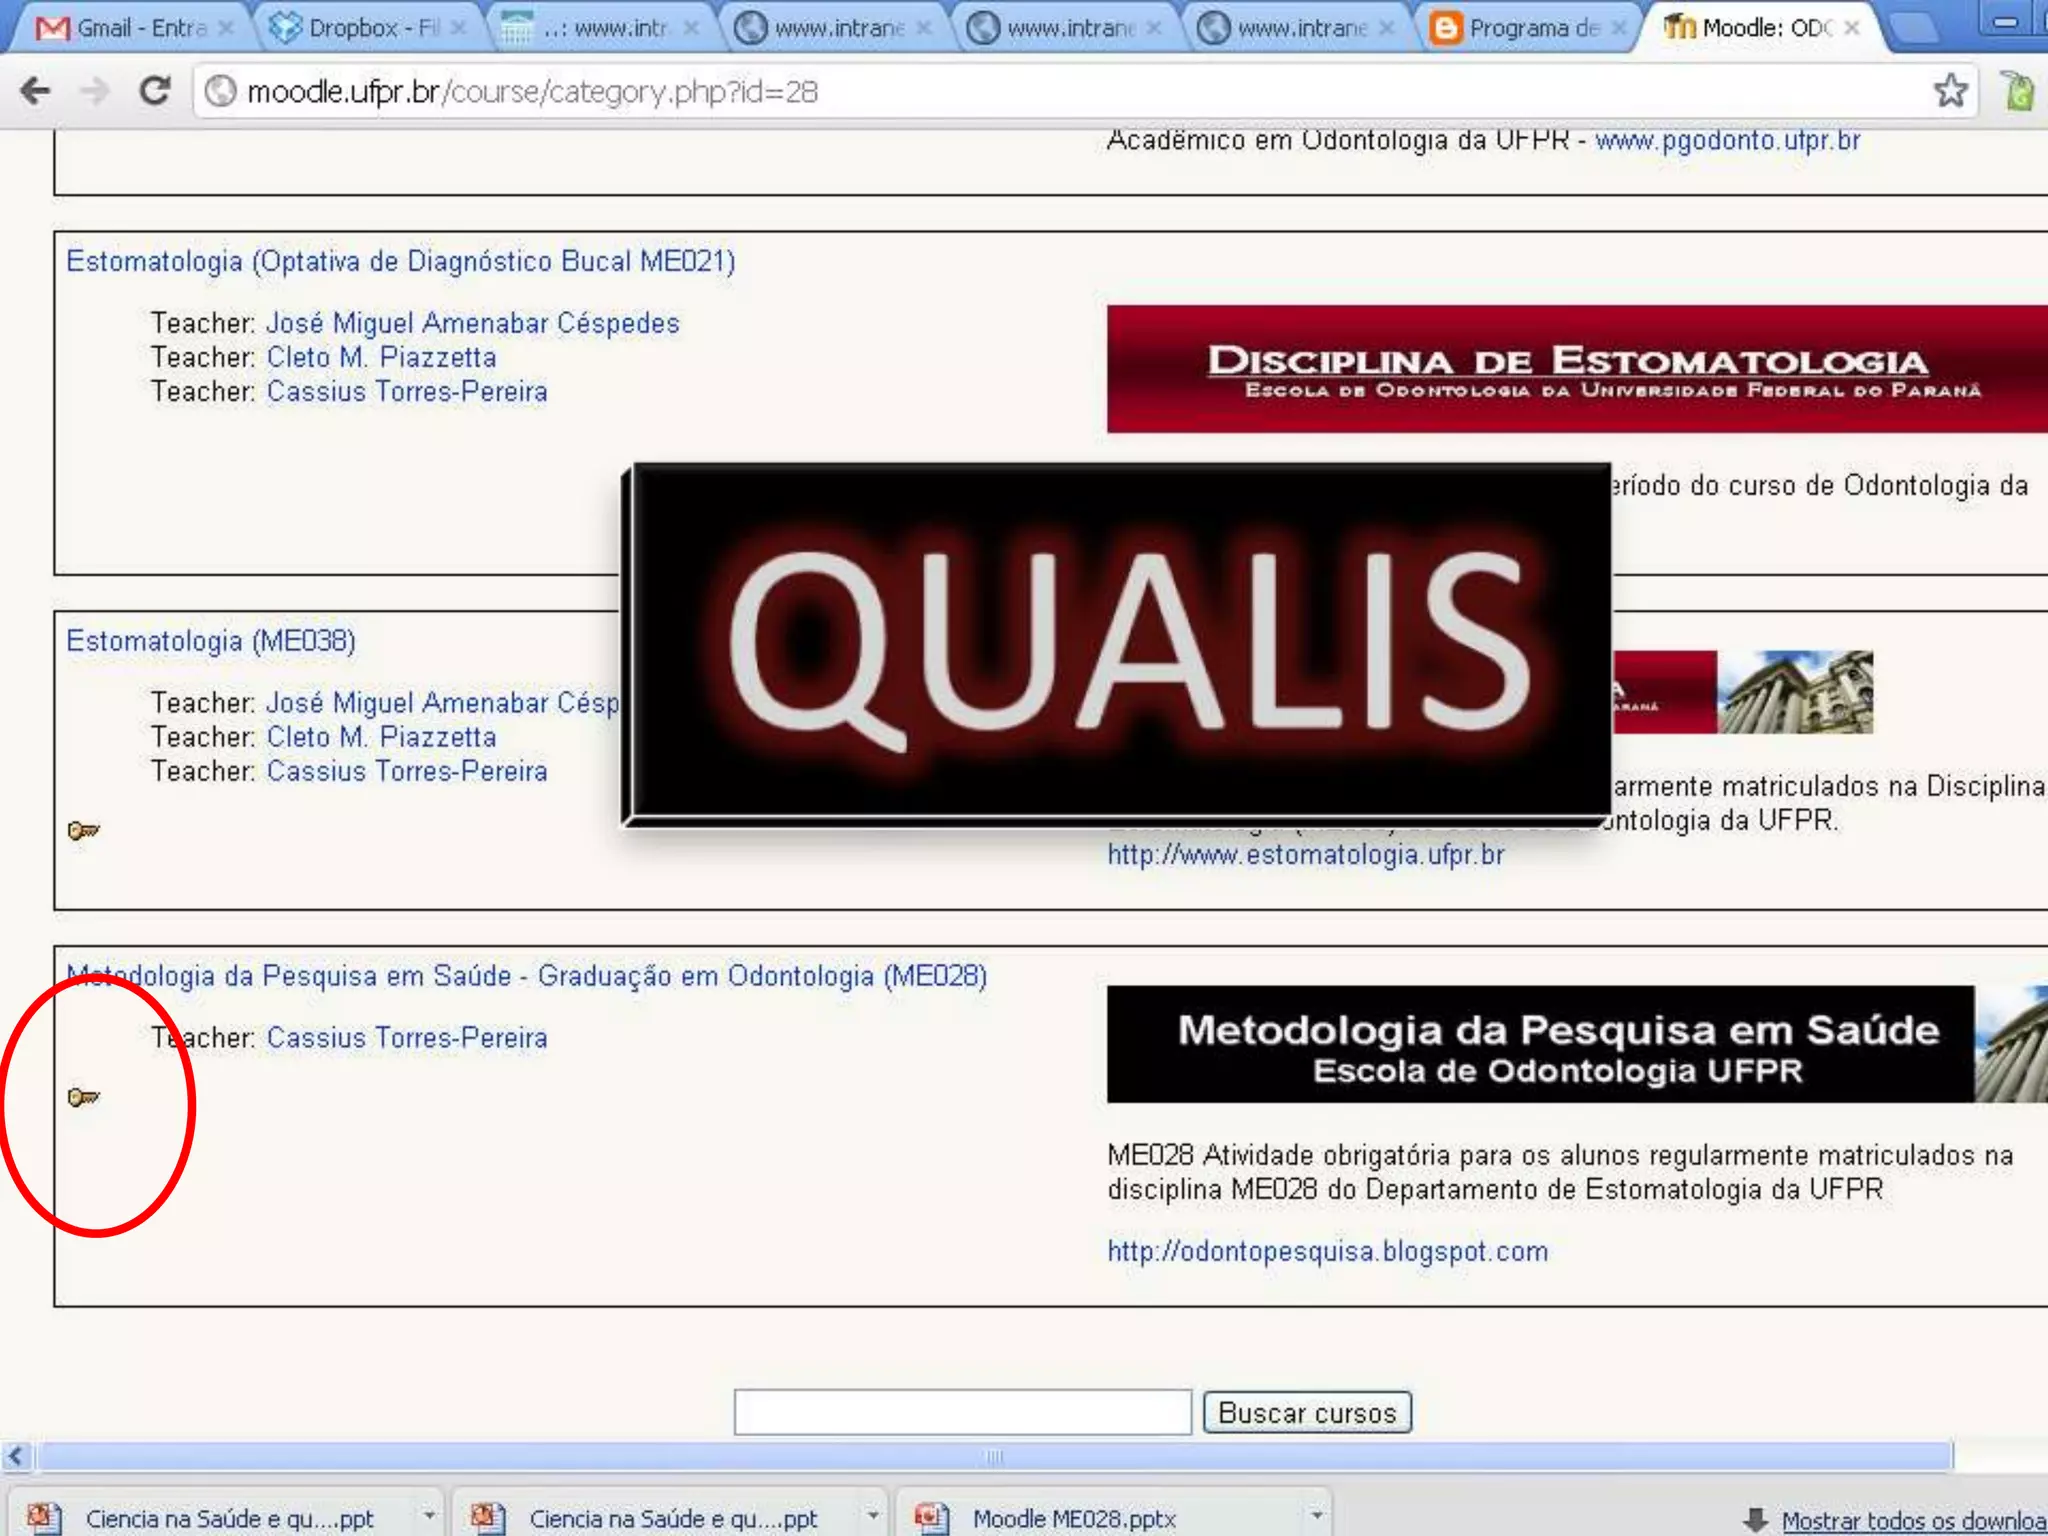Follow the www.pgodonto.ufpr.br link
Viewport: 2048px width, 1536px height.
(1727, 140)
